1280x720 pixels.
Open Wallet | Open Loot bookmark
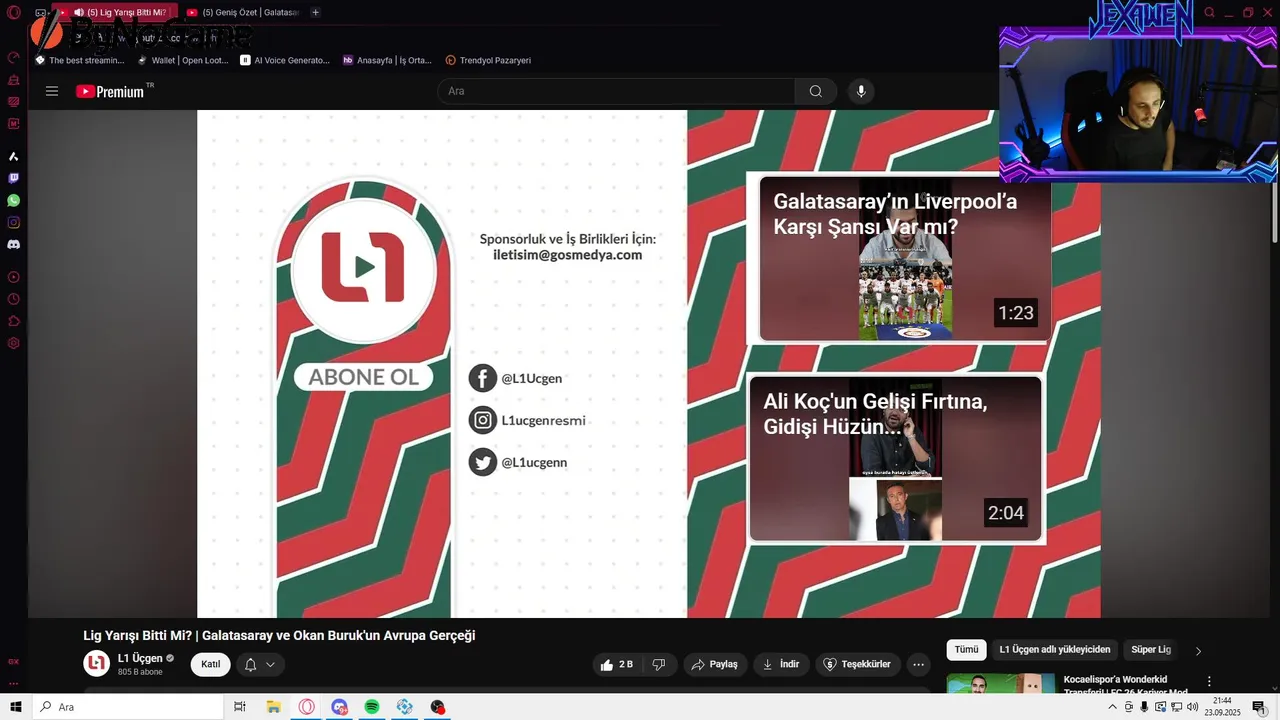pos(183,60)
